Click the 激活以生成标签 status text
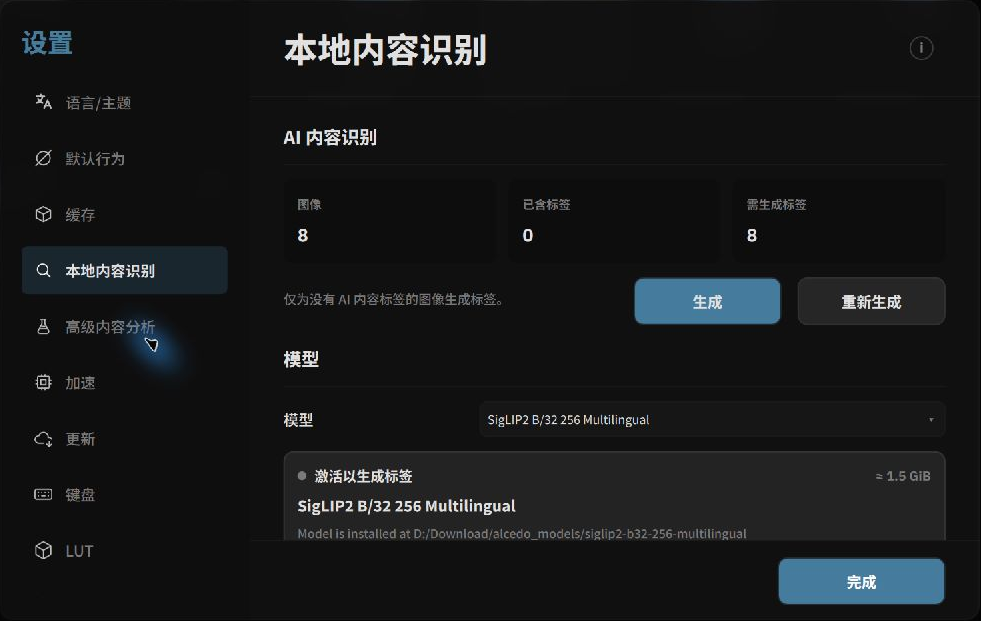Viewport: 981px width, 621px height. click(363, 476)
